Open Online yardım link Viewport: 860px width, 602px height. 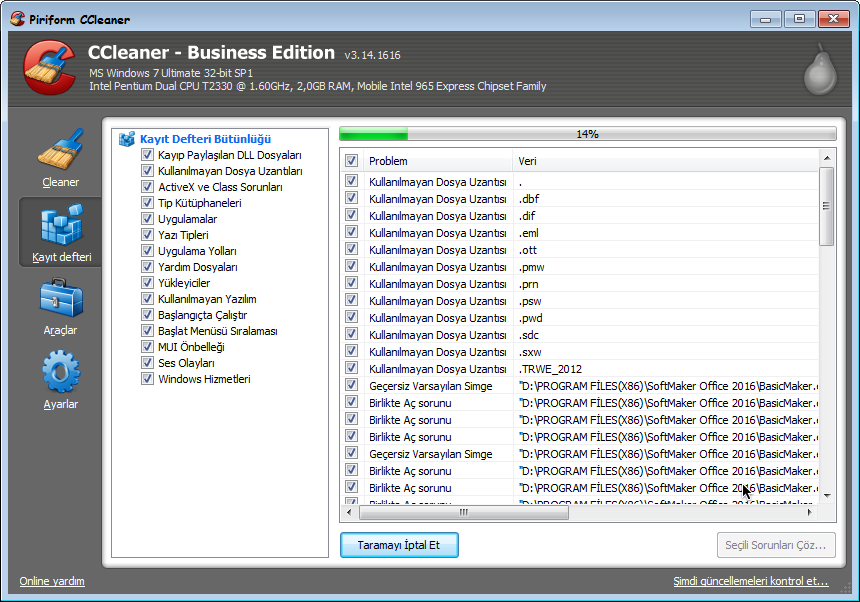coord(52,581)
